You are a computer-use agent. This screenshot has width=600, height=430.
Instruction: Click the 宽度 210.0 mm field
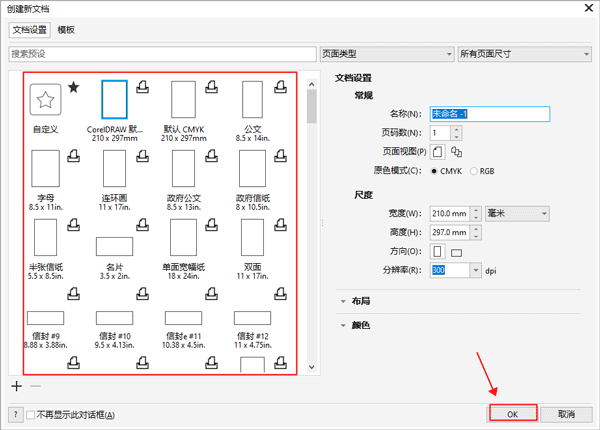pos(450,213)
